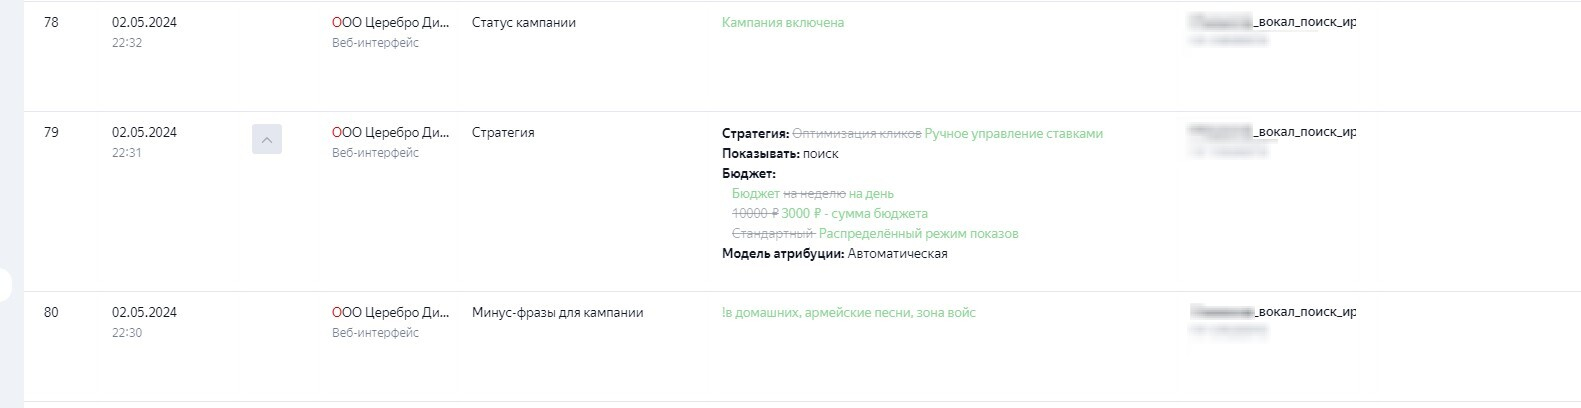
Task: Click the "Бюджет на день" change line
Action: coord(812,194)
